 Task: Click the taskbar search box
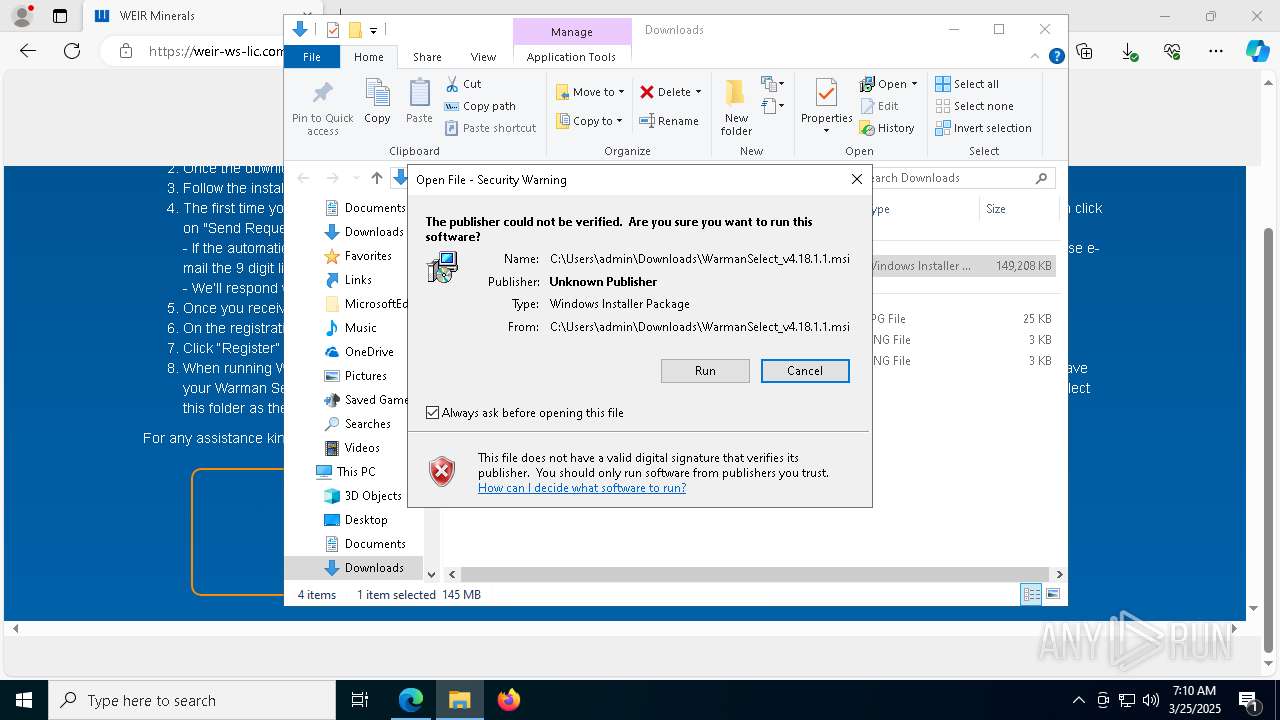point(192,700)
